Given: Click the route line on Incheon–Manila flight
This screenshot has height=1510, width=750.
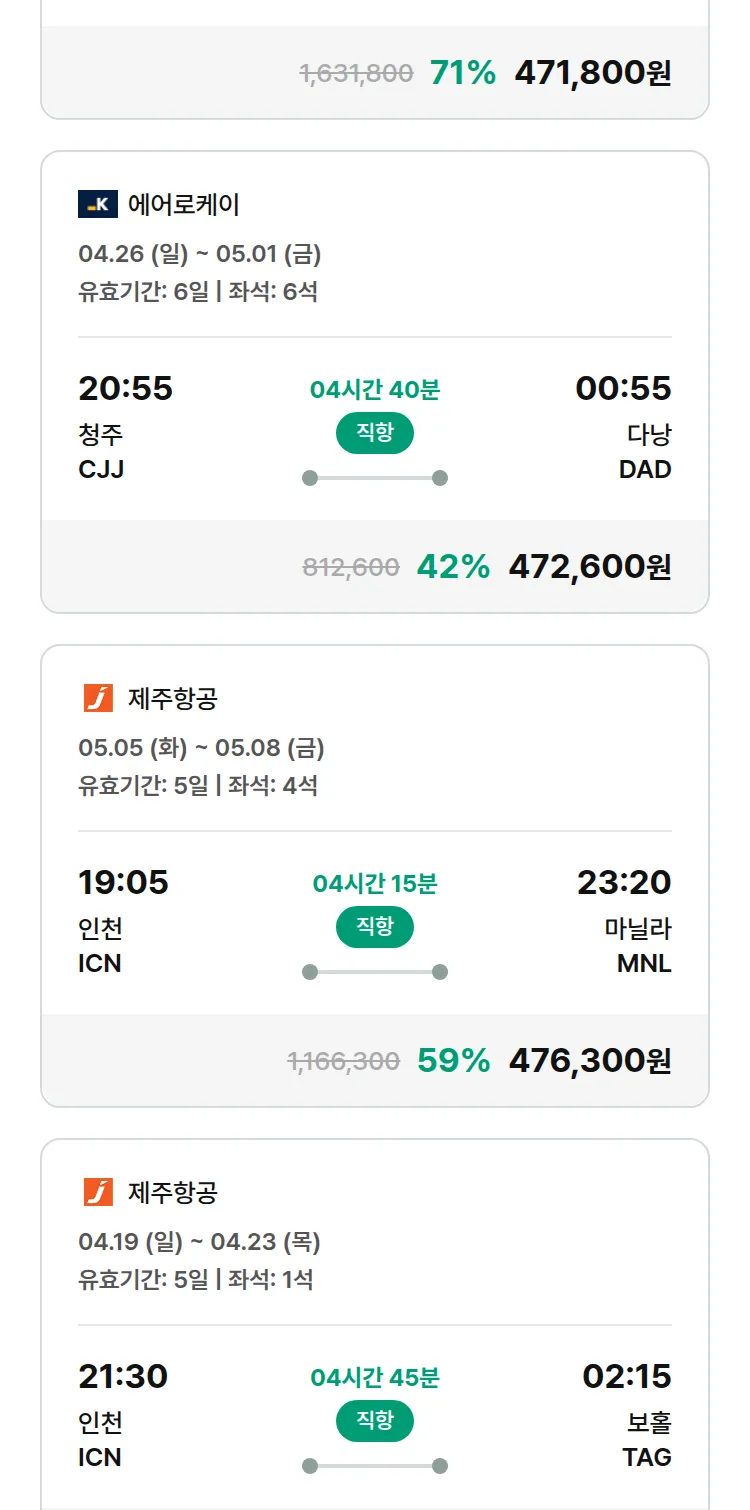Looking at the screenshot, I should pyautogui.click(x=375, y=972).
